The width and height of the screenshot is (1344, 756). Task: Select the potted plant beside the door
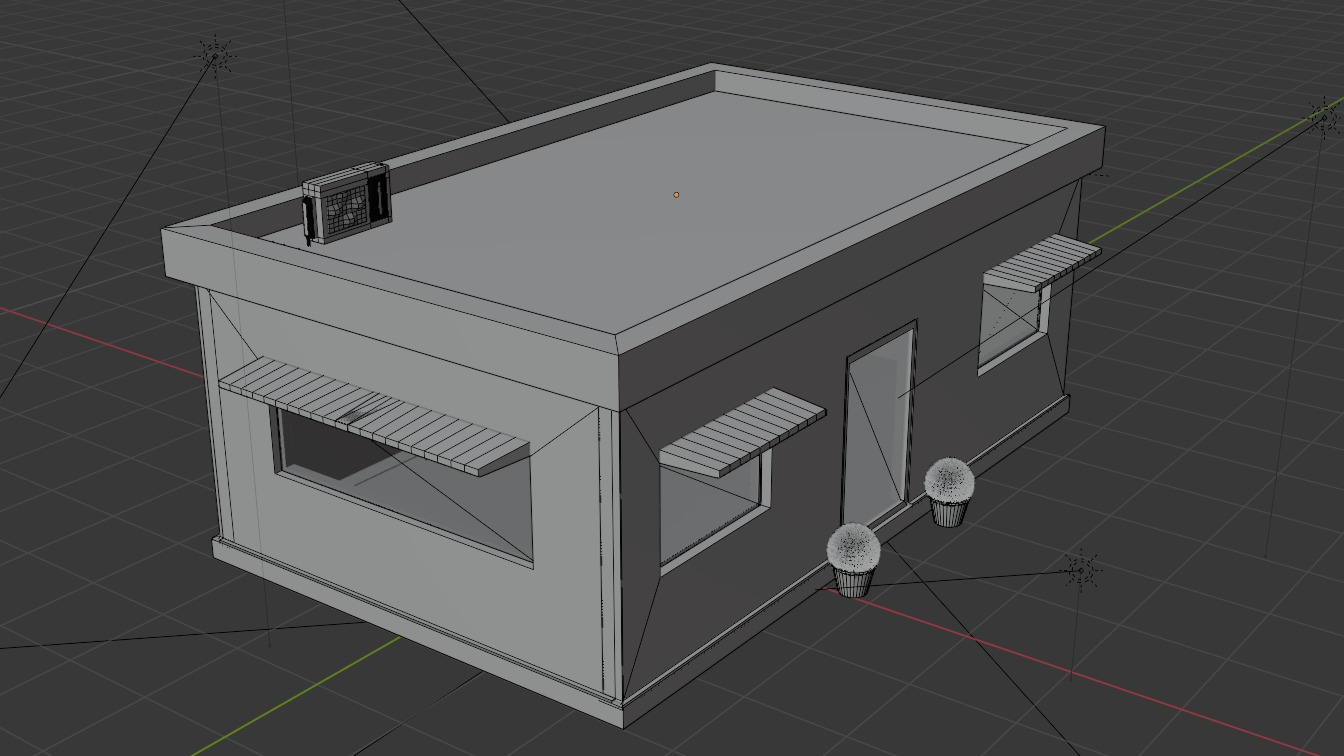pos(949,492)
